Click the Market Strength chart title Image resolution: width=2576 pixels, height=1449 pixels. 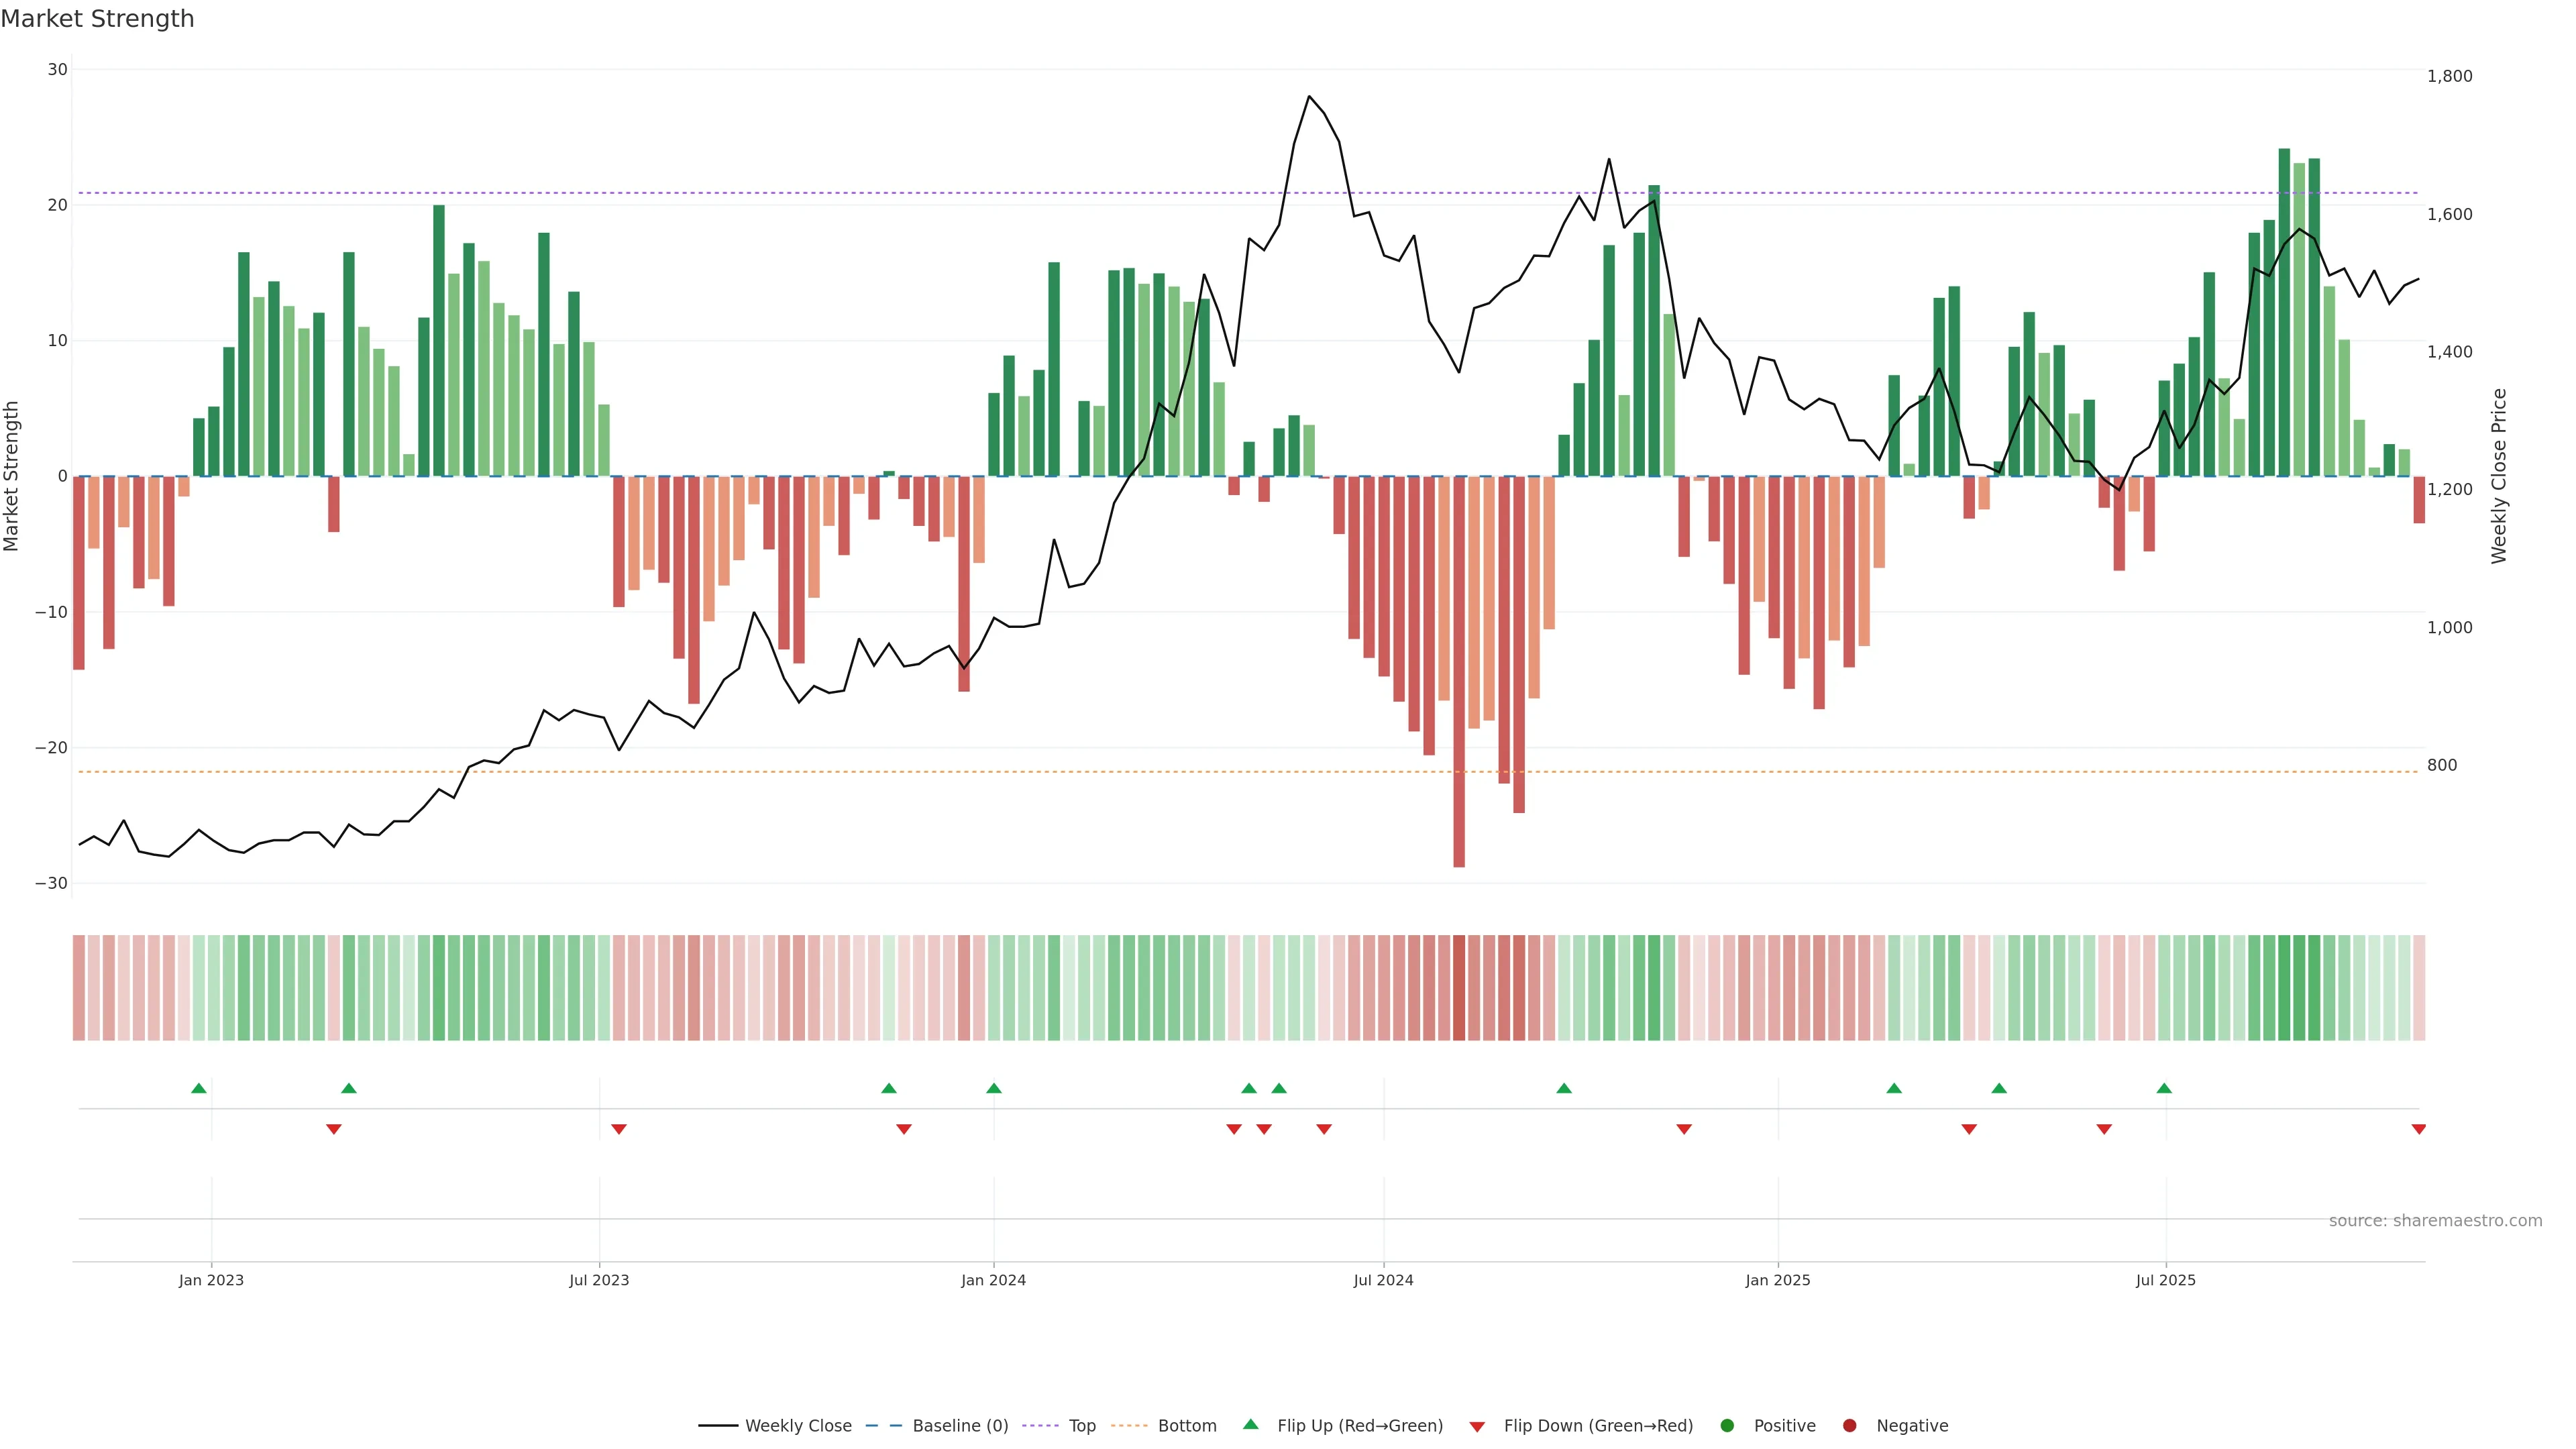coord(98,19)
